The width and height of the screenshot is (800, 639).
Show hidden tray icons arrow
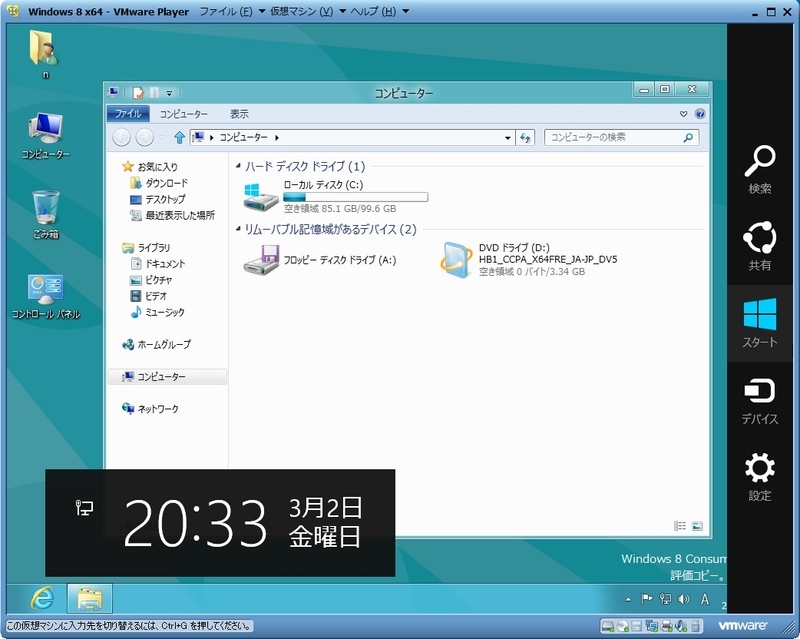pyautogui.click(x=628, y=600)
